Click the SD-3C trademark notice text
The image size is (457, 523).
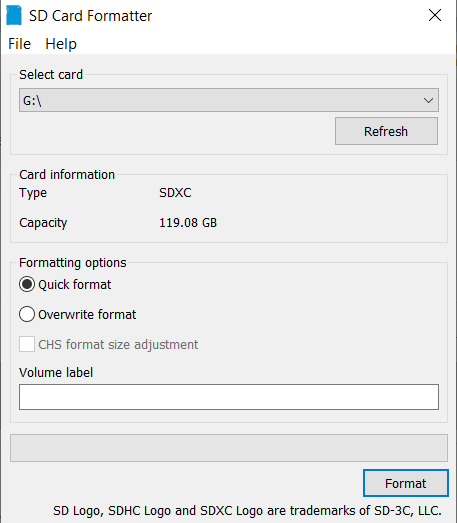247,511
